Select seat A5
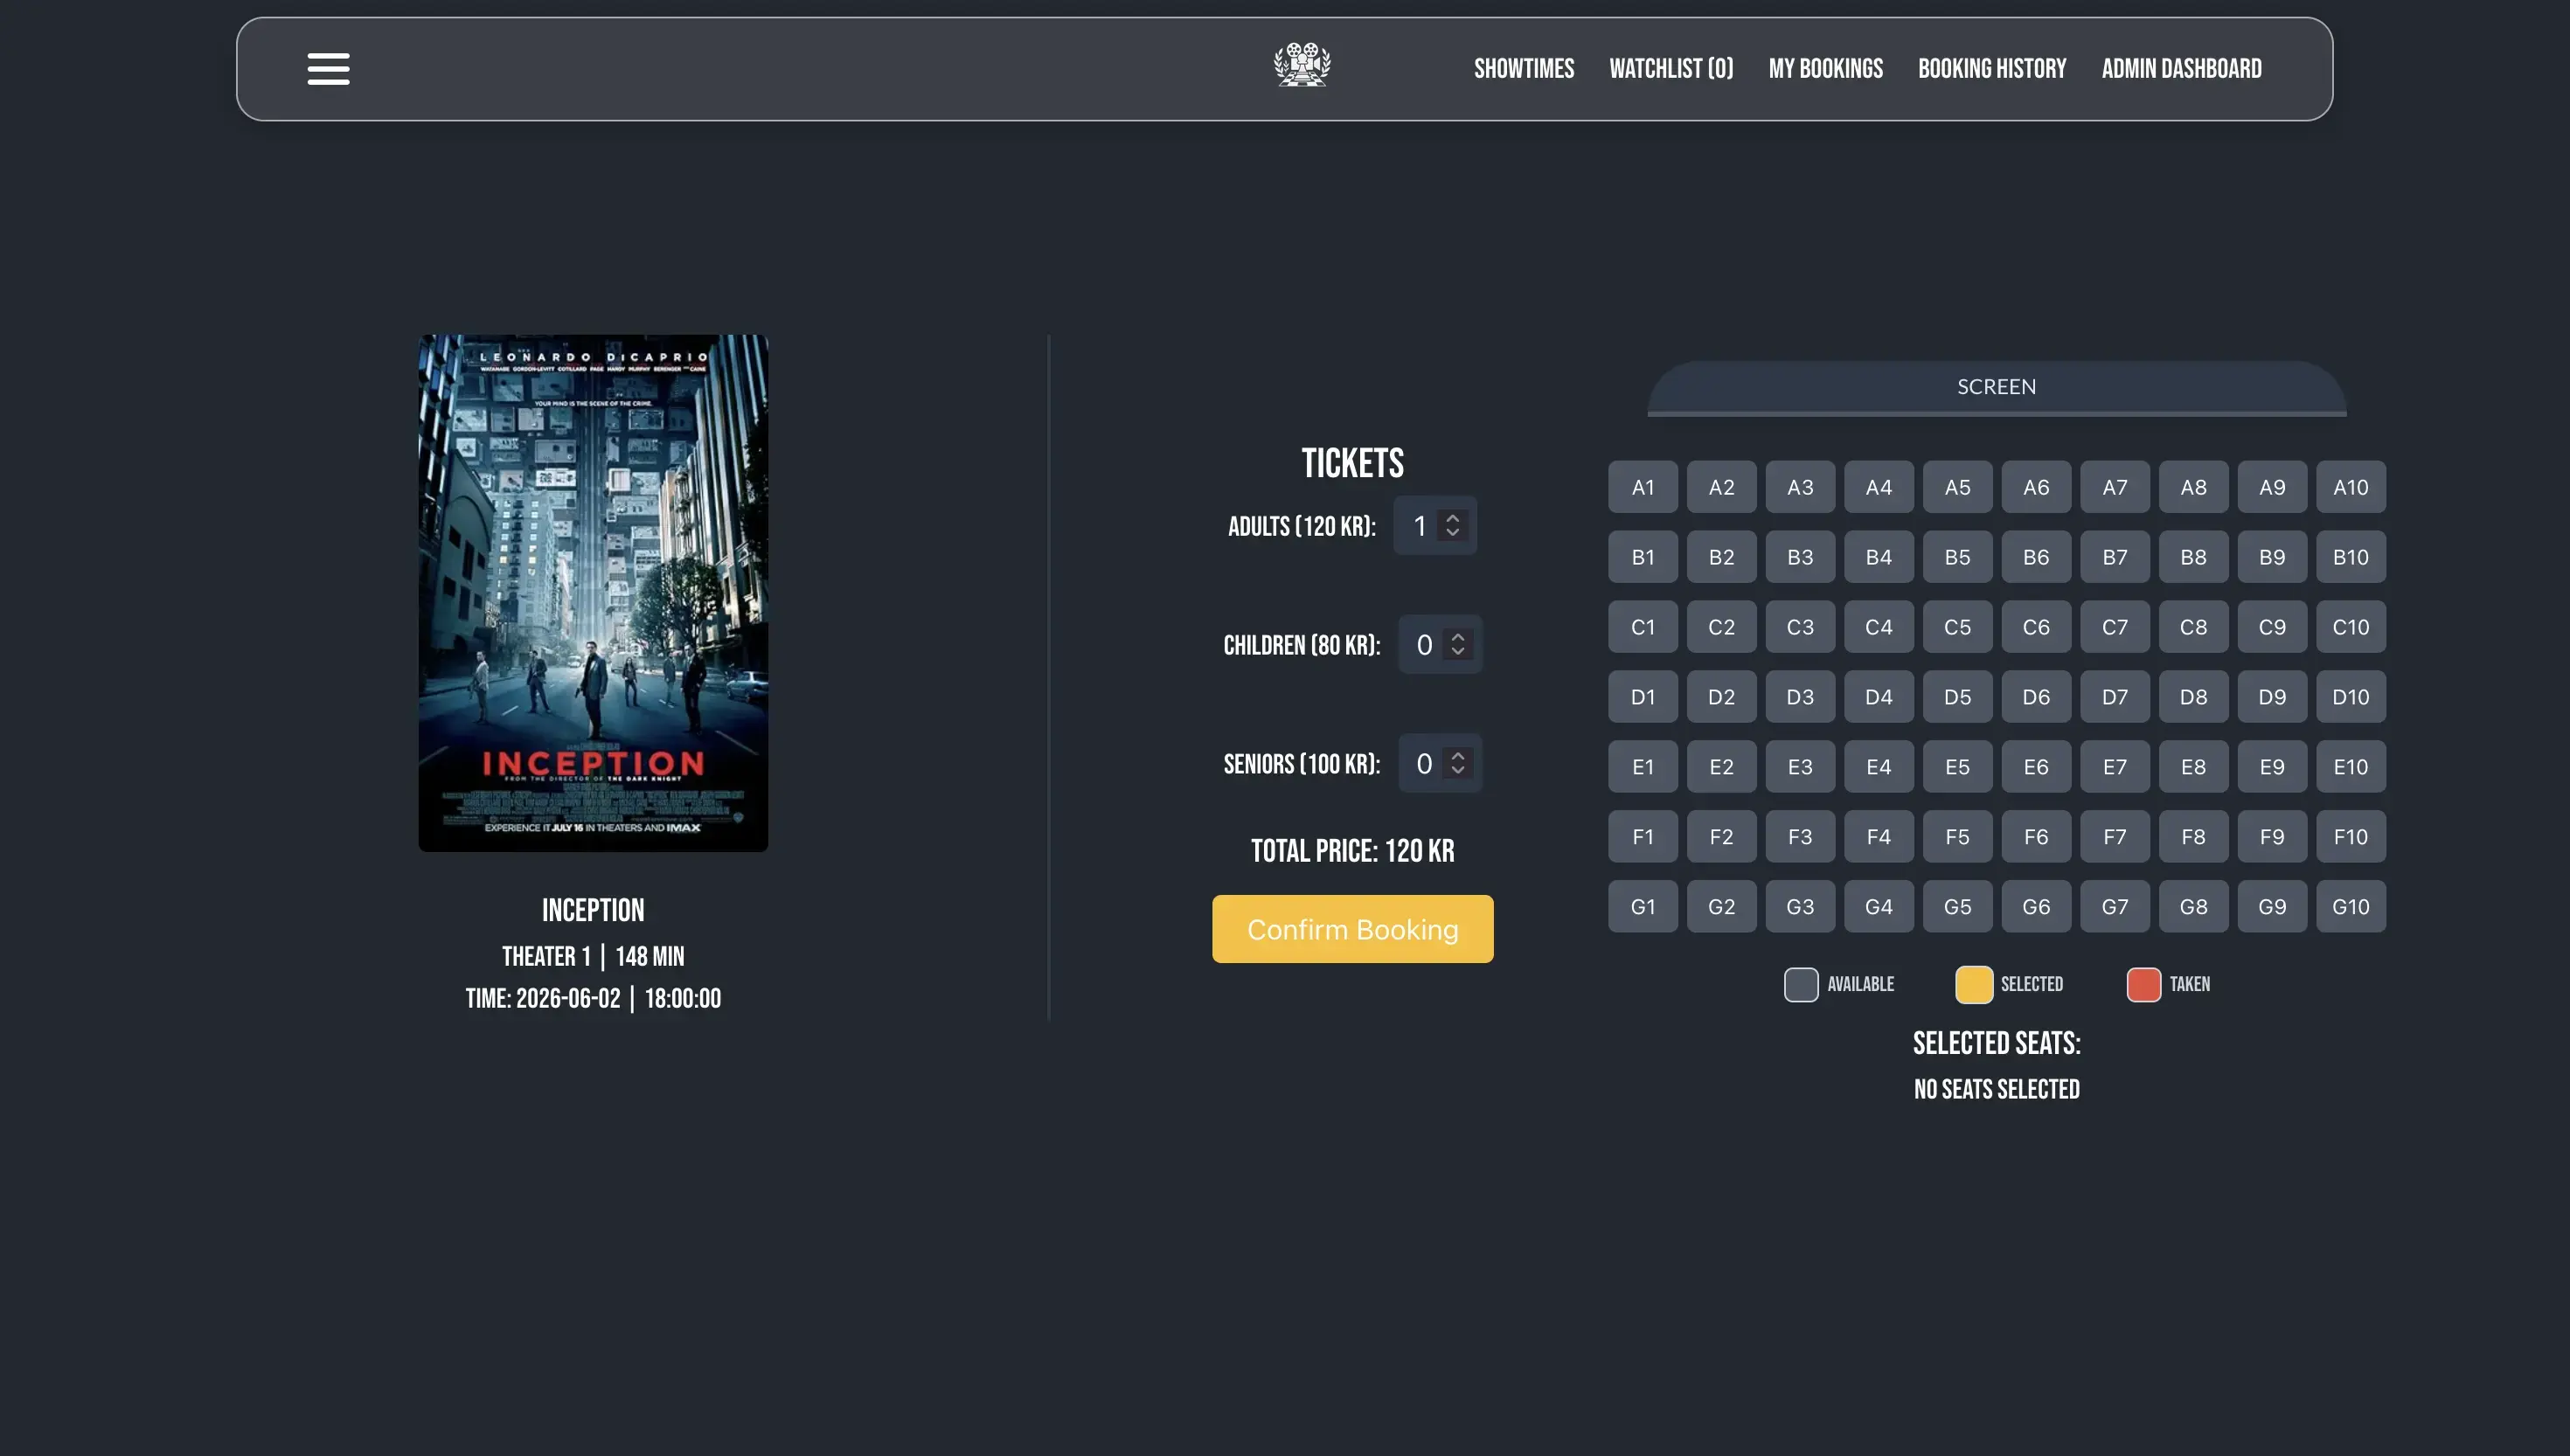This screenshot has width=2570, height=1456. click(x=1957, y=487)
